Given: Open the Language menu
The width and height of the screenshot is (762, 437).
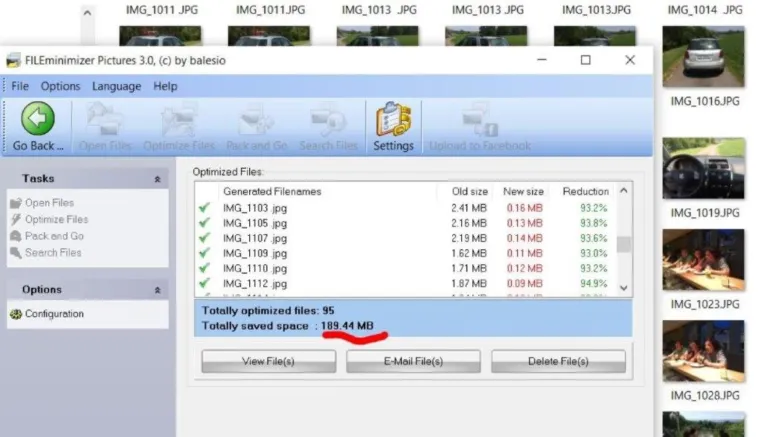Looking at the screenshot, I should coord(117,86).
